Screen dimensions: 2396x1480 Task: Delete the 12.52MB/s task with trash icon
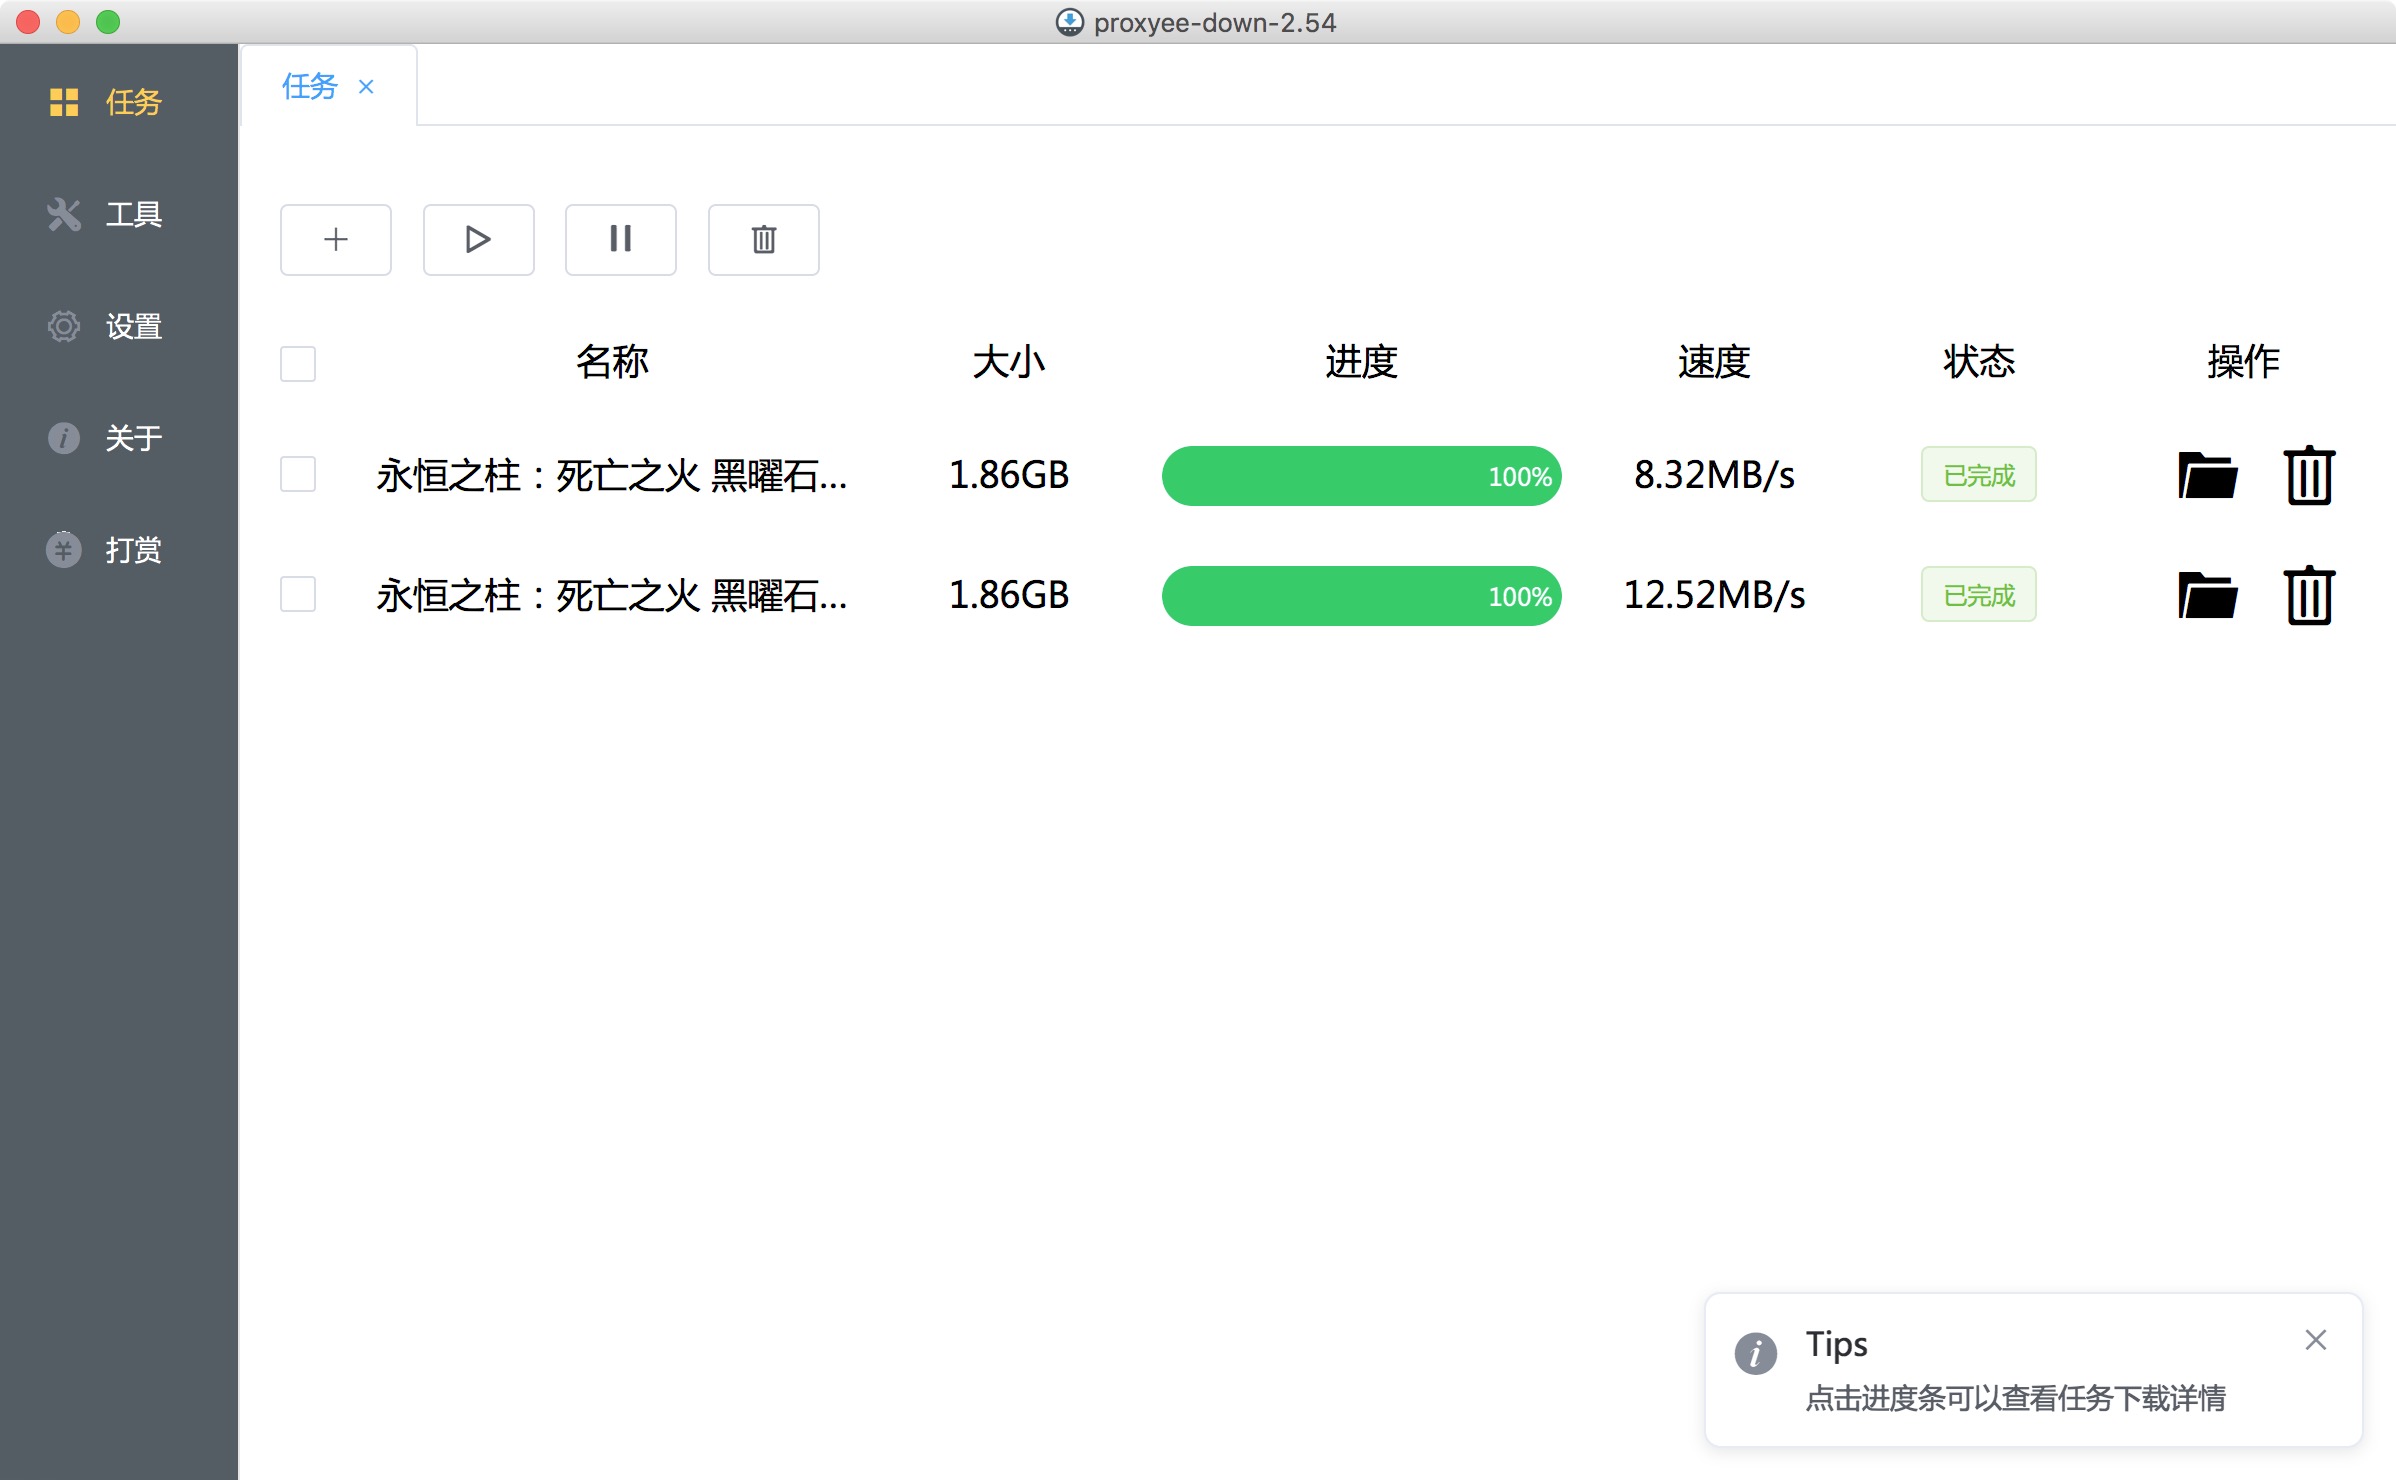click(x=2309, y=596)
